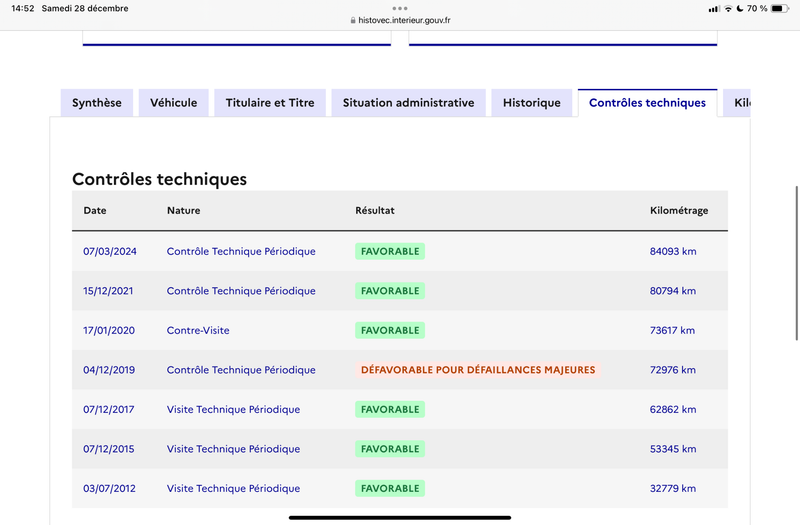Click Contrôle Technique Périodique in the 04/12/2019 row
Viewport: 800px width, 525px height.
(241, 370)
